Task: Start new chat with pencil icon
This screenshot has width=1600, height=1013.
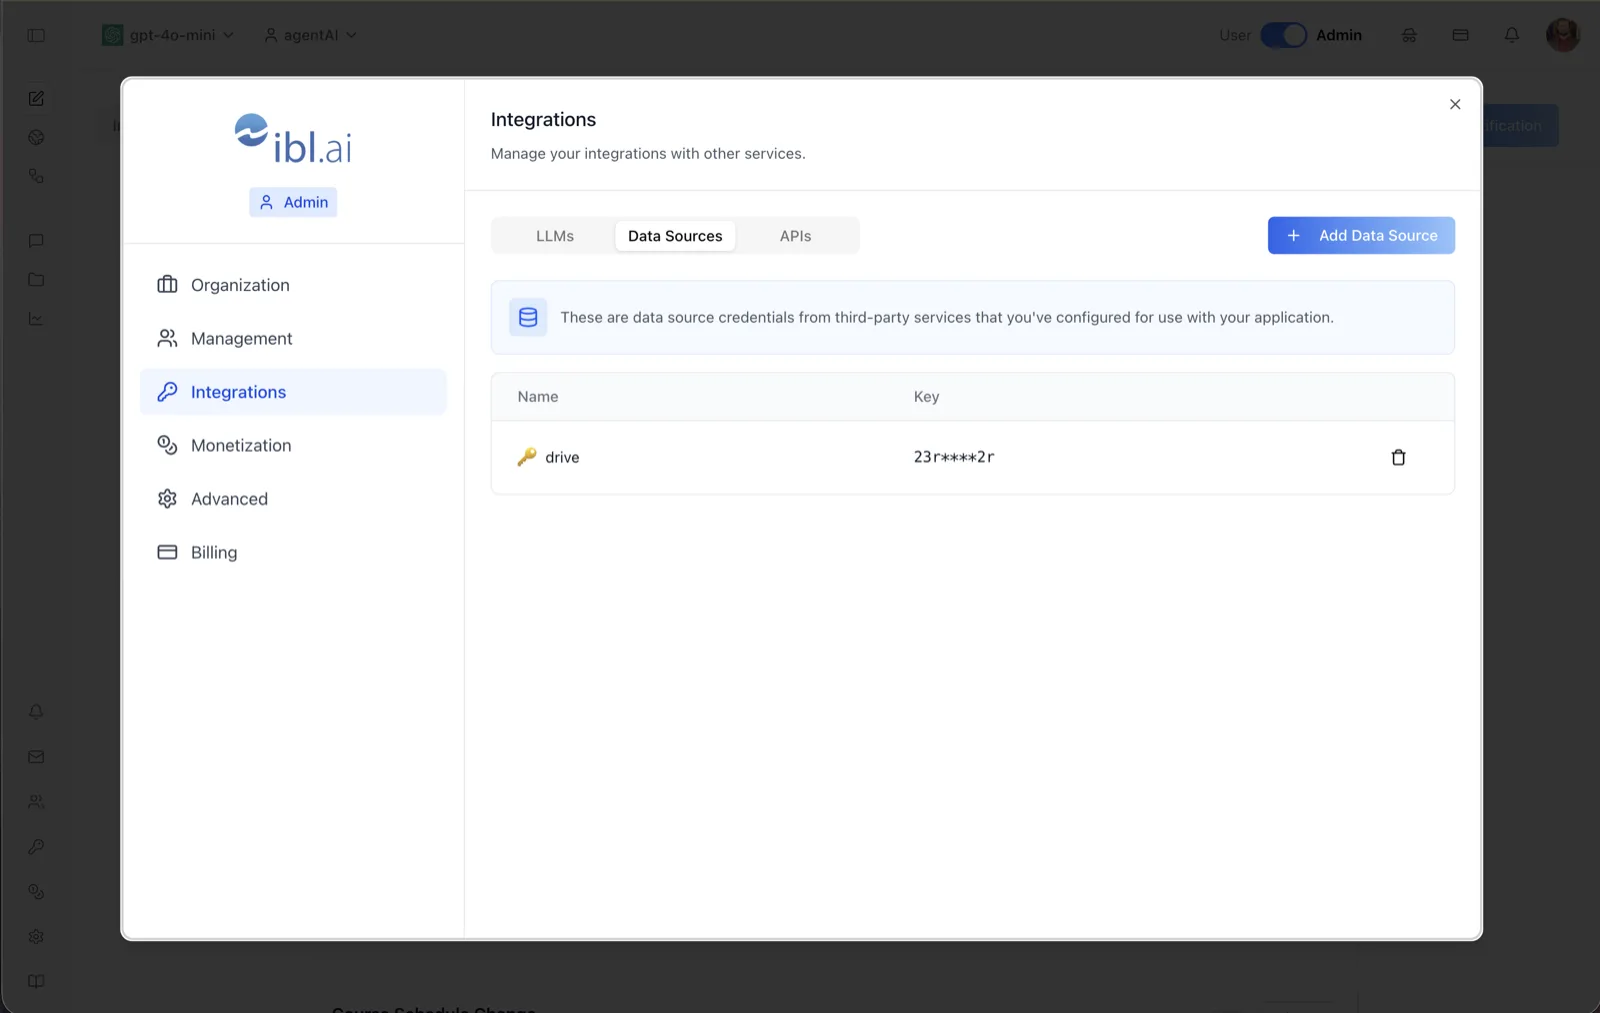Action: point(36,98)
